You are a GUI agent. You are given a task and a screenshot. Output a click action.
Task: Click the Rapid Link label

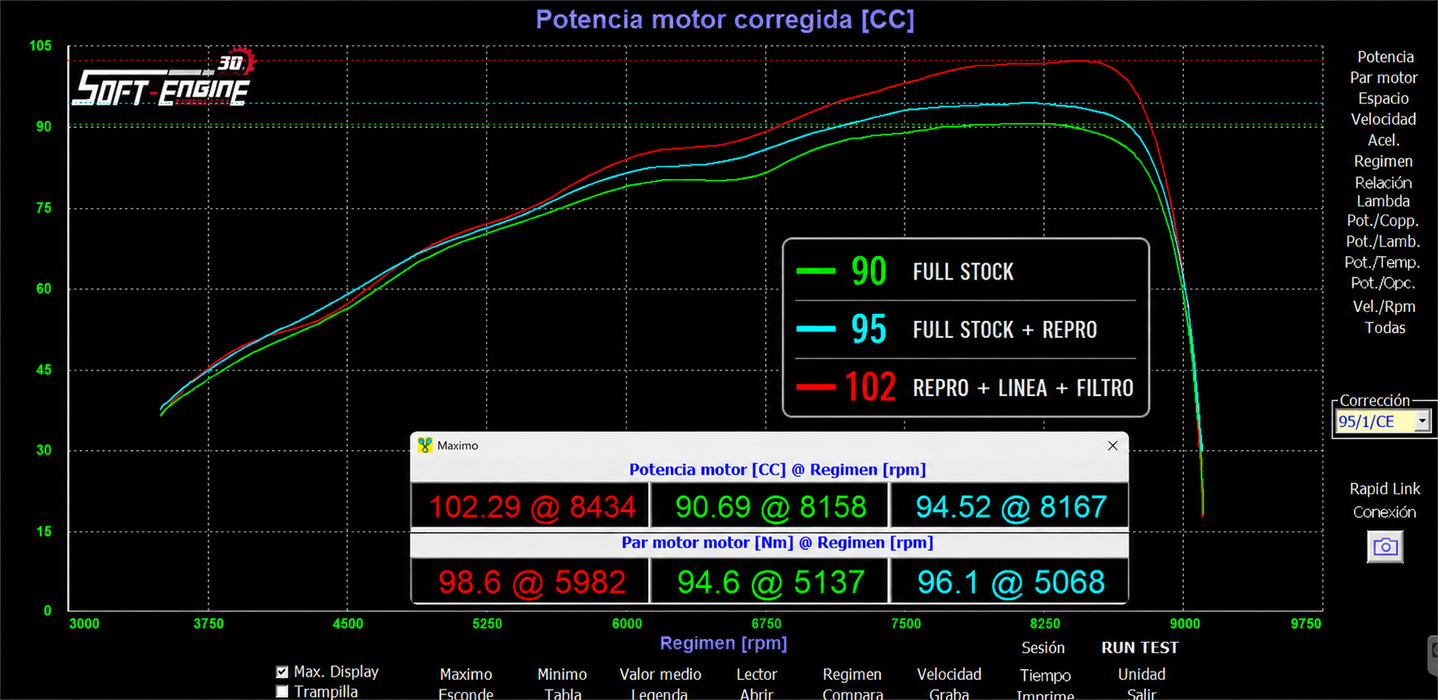point(1385,489)
